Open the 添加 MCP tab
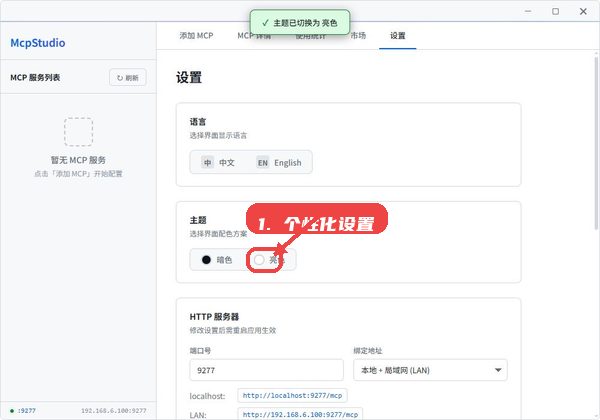The height and width of the screenshot is (420, 600). (196, 36)
